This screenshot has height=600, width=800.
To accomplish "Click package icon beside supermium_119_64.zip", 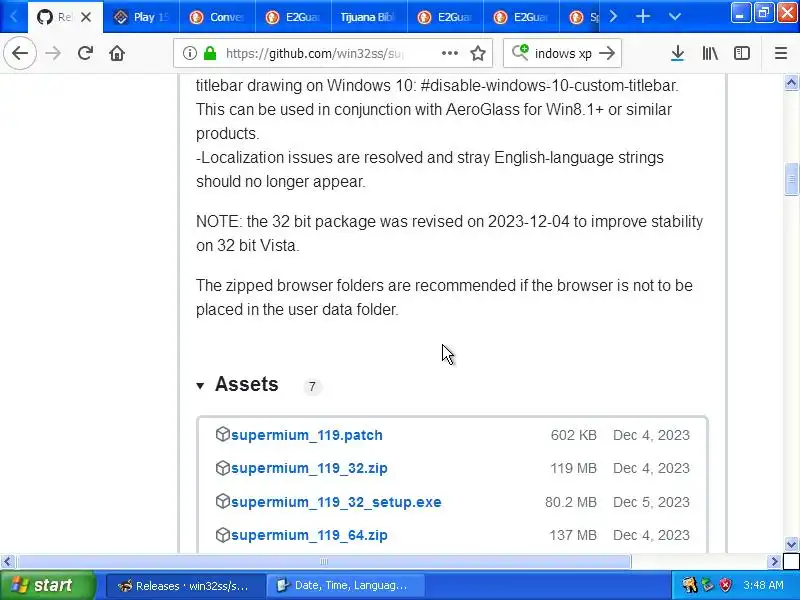I will (222, 534).
